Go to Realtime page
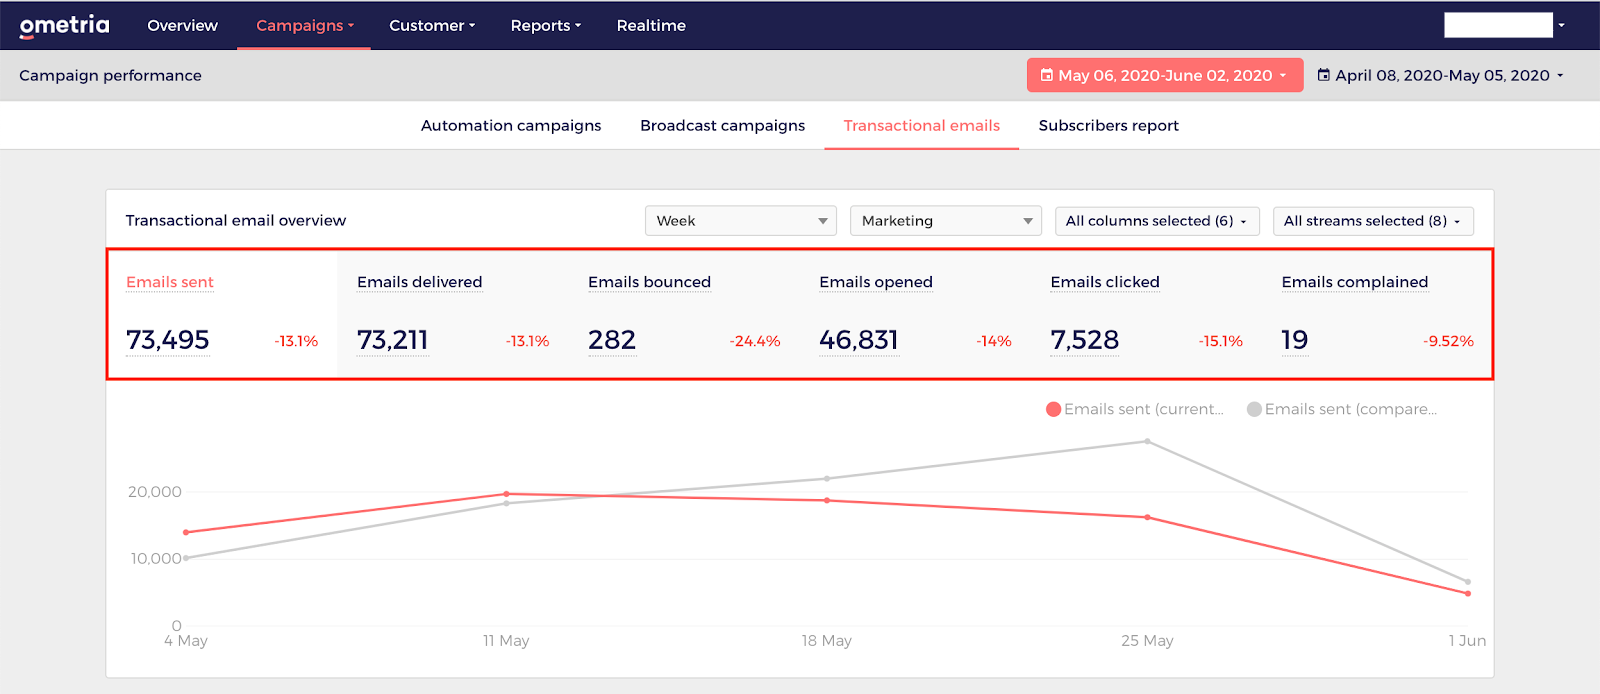1600x694 pixels. click(x=651, y=26)
